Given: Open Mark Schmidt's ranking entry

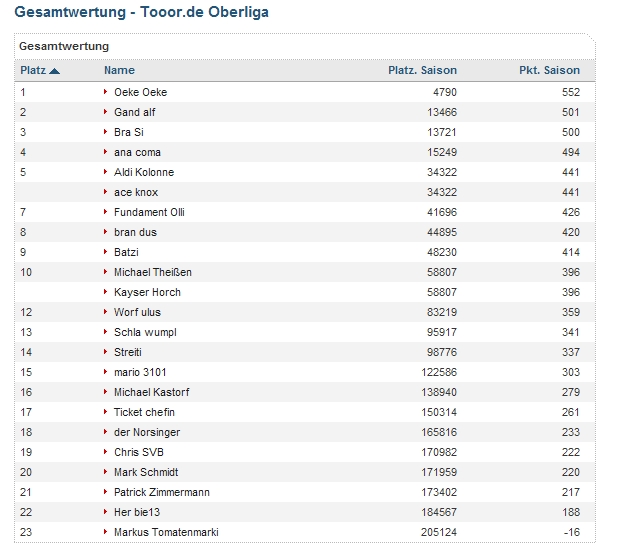Looking at the screenshot, I should (x=146, y=472).
